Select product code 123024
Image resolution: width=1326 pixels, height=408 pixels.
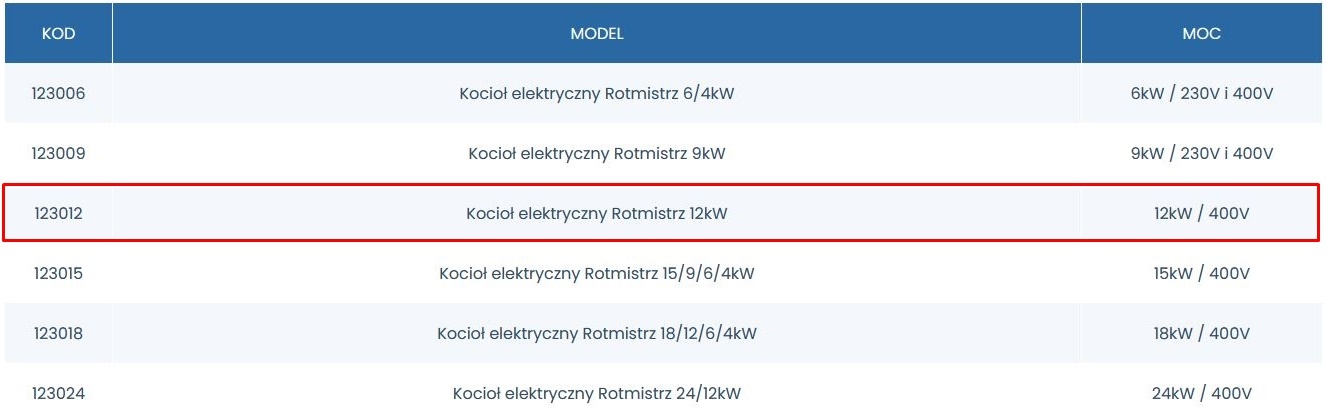pos(58,393)
